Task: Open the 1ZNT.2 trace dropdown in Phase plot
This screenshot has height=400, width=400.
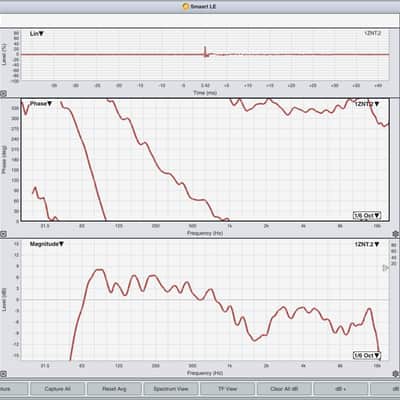Action: pyautogui.click(x=367, y=104)
